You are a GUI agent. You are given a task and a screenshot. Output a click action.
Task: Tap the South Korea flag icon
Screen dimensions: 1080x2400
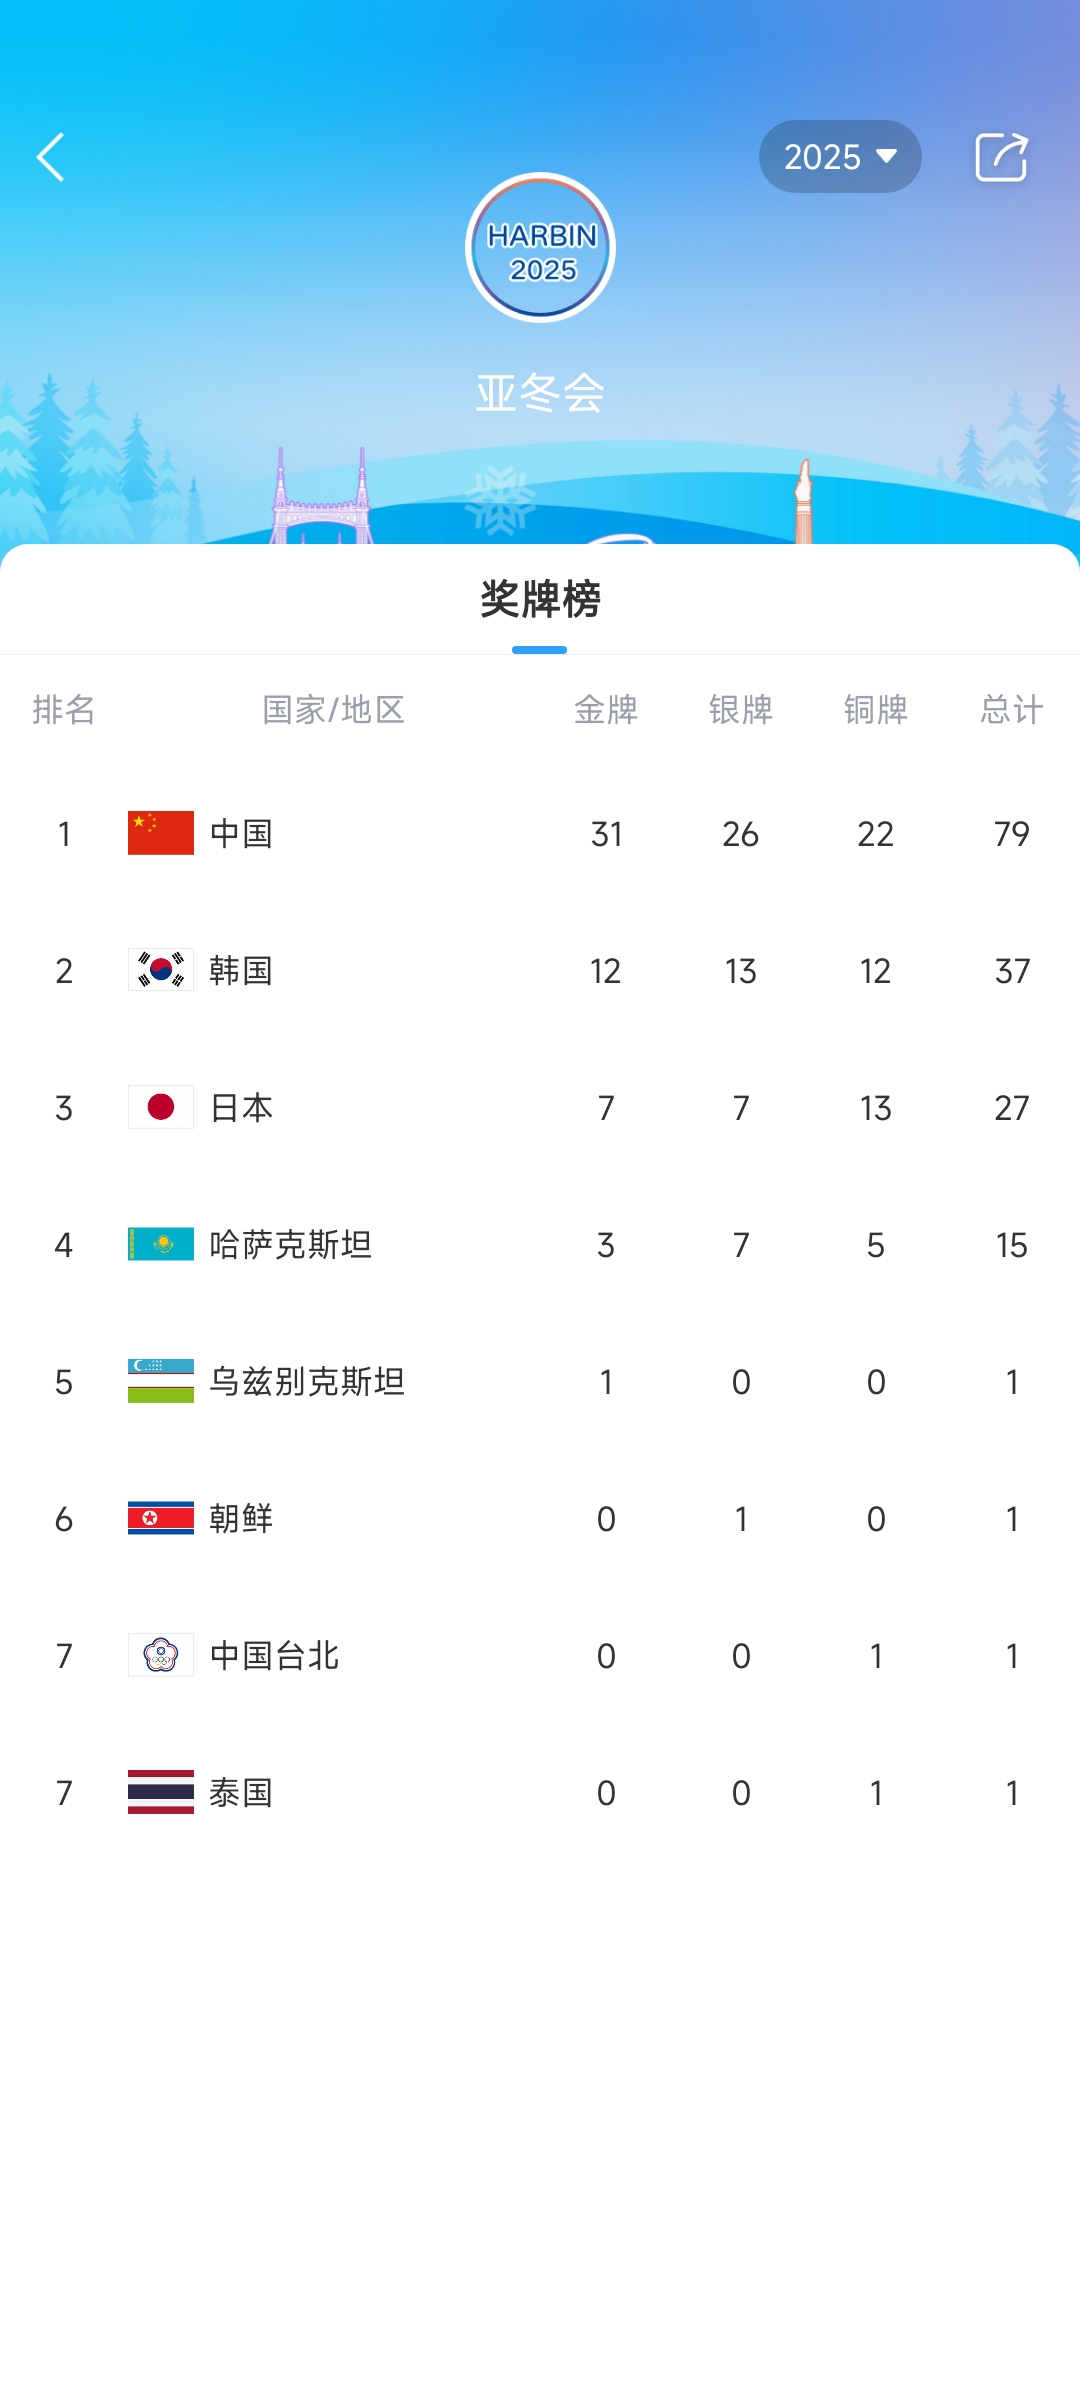click(x=161, y=970)
